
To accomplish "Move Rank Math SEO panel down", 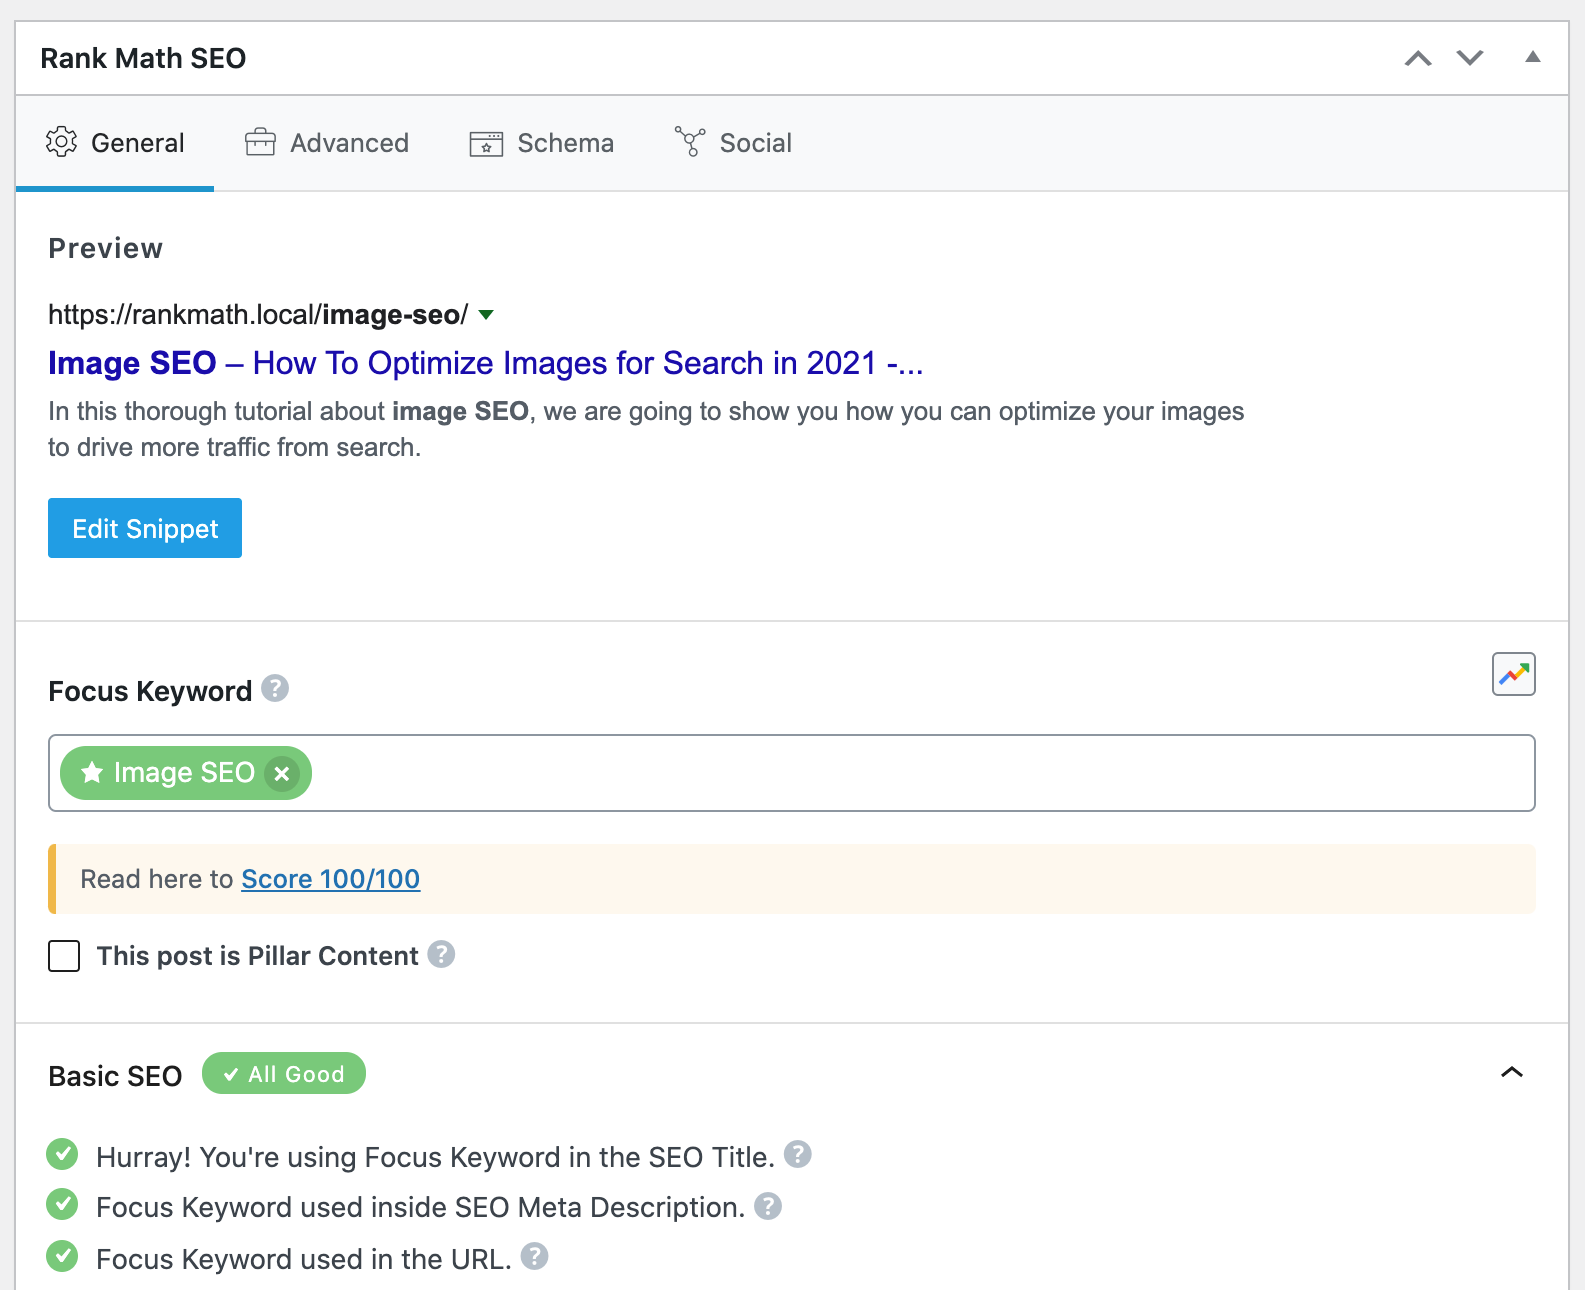I will click(1470, 58).
